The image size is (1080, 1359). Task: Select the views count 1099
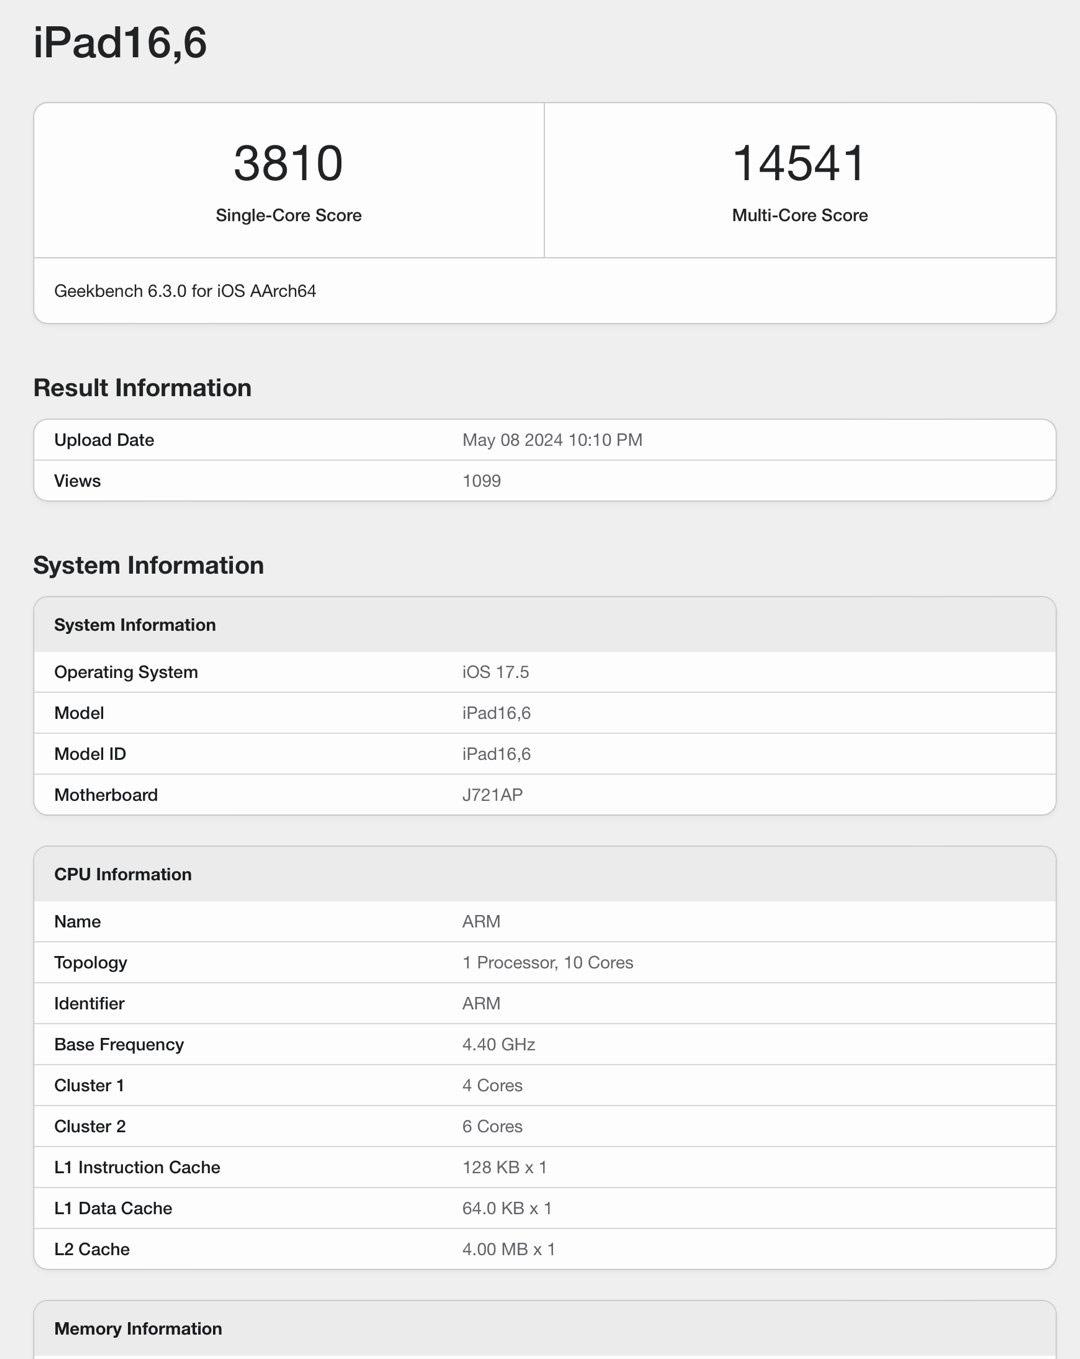pos(481,481)
